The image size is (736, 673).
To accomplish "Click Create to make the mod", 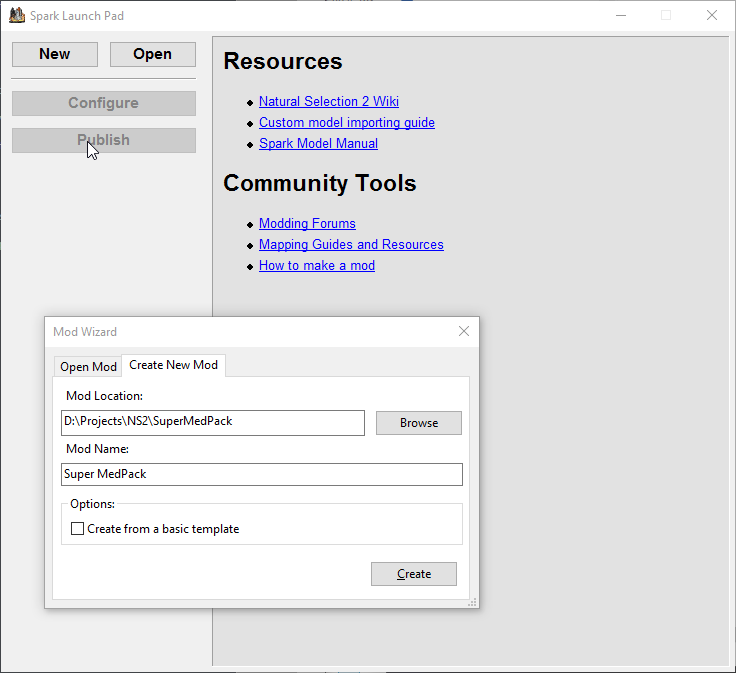I will (414, 574).
